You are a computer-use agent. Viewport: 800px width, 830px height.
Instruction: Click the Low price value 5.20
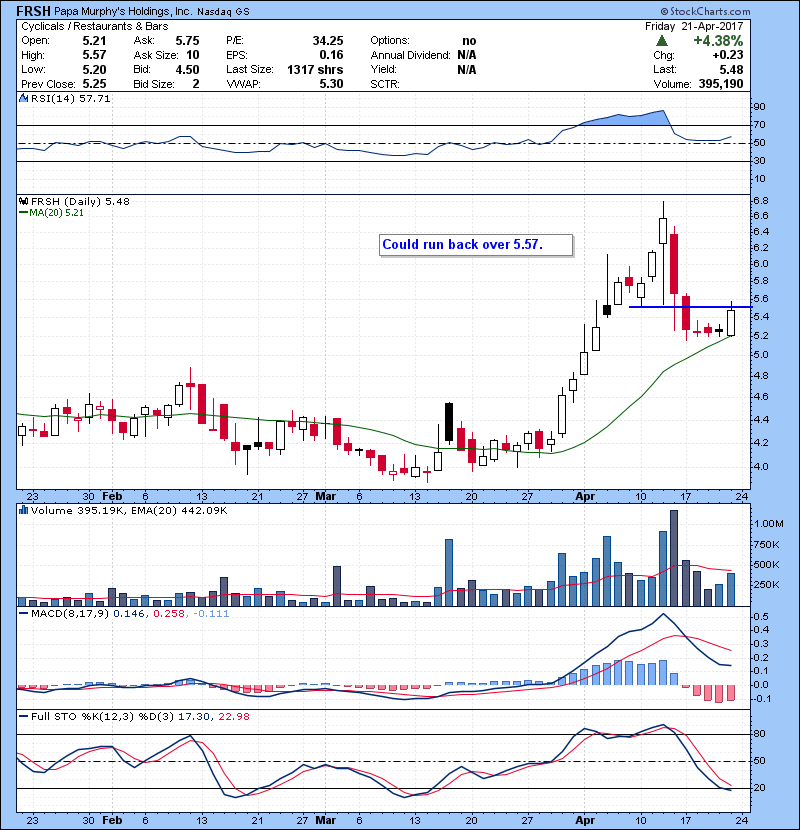coord(94,69)
